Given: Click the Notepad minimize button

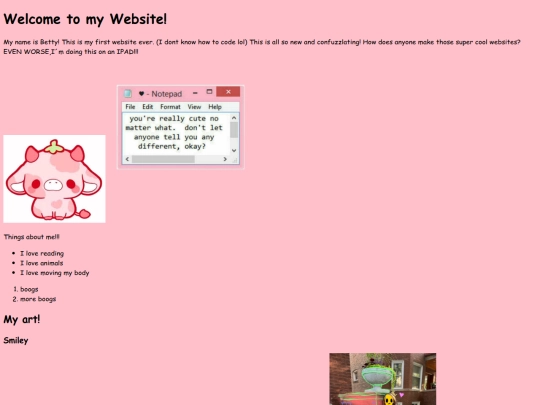Looking at the screenshot, I should click(195, 93).
